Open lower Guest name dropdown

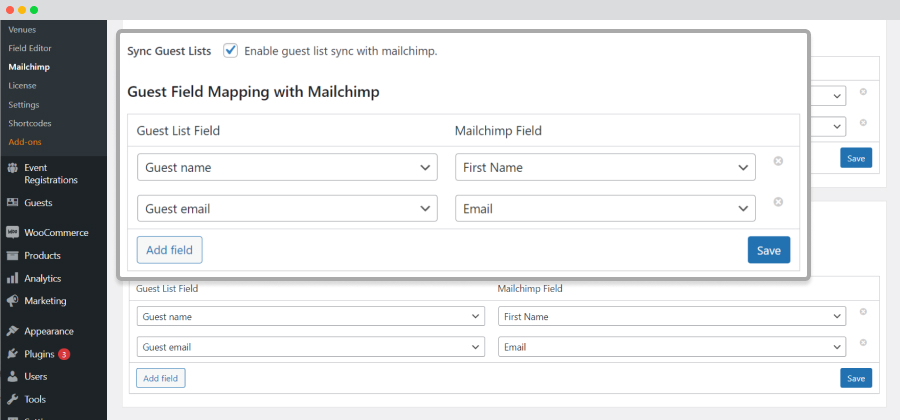311,316
